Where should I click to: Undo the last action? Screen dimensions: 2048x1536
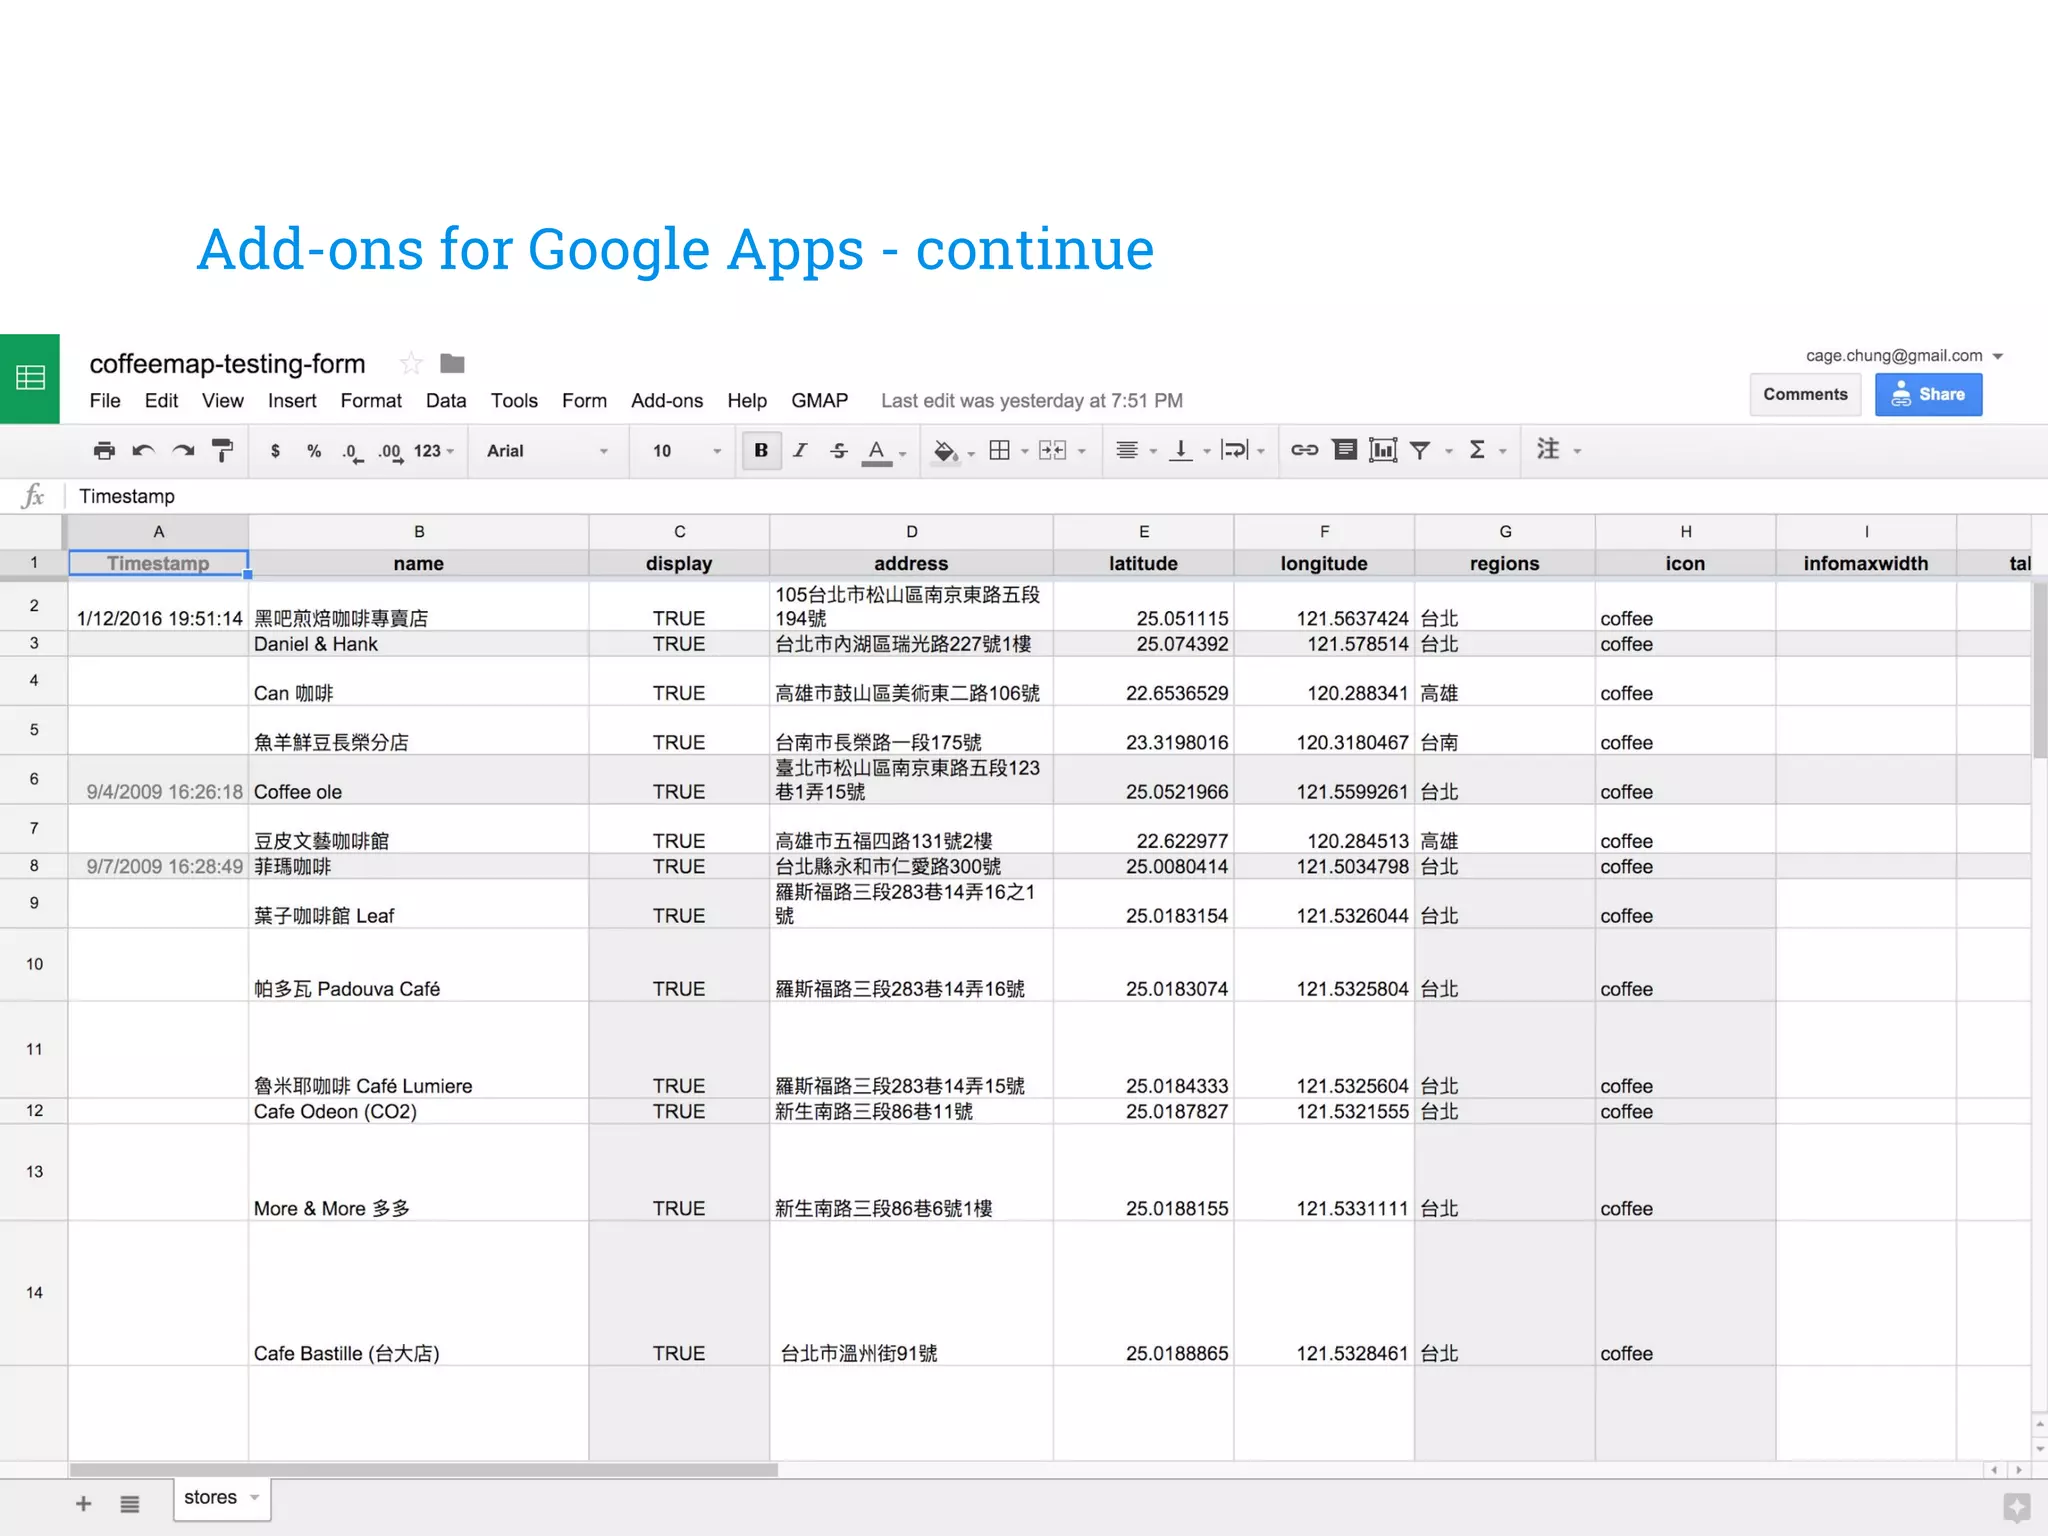(143, 451)
